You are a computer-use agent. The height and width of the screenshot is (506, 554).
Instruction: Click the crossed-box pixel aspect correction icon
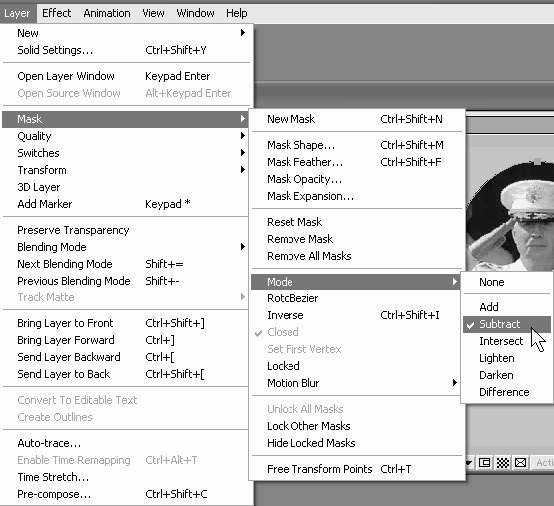click(520, 463)
